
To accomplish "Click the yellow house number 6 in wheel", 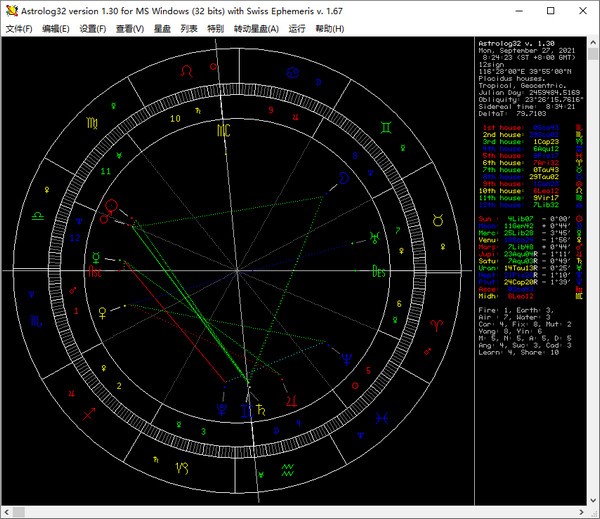I will 399,304.
